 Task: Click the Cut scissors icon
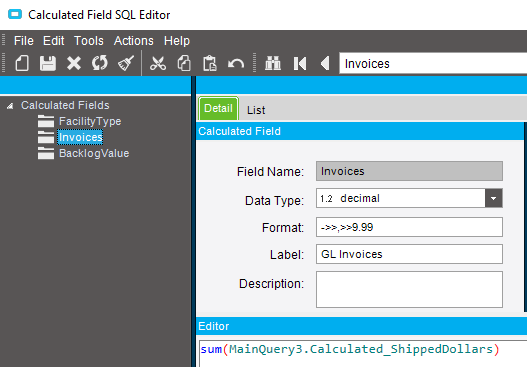[158, 63]
